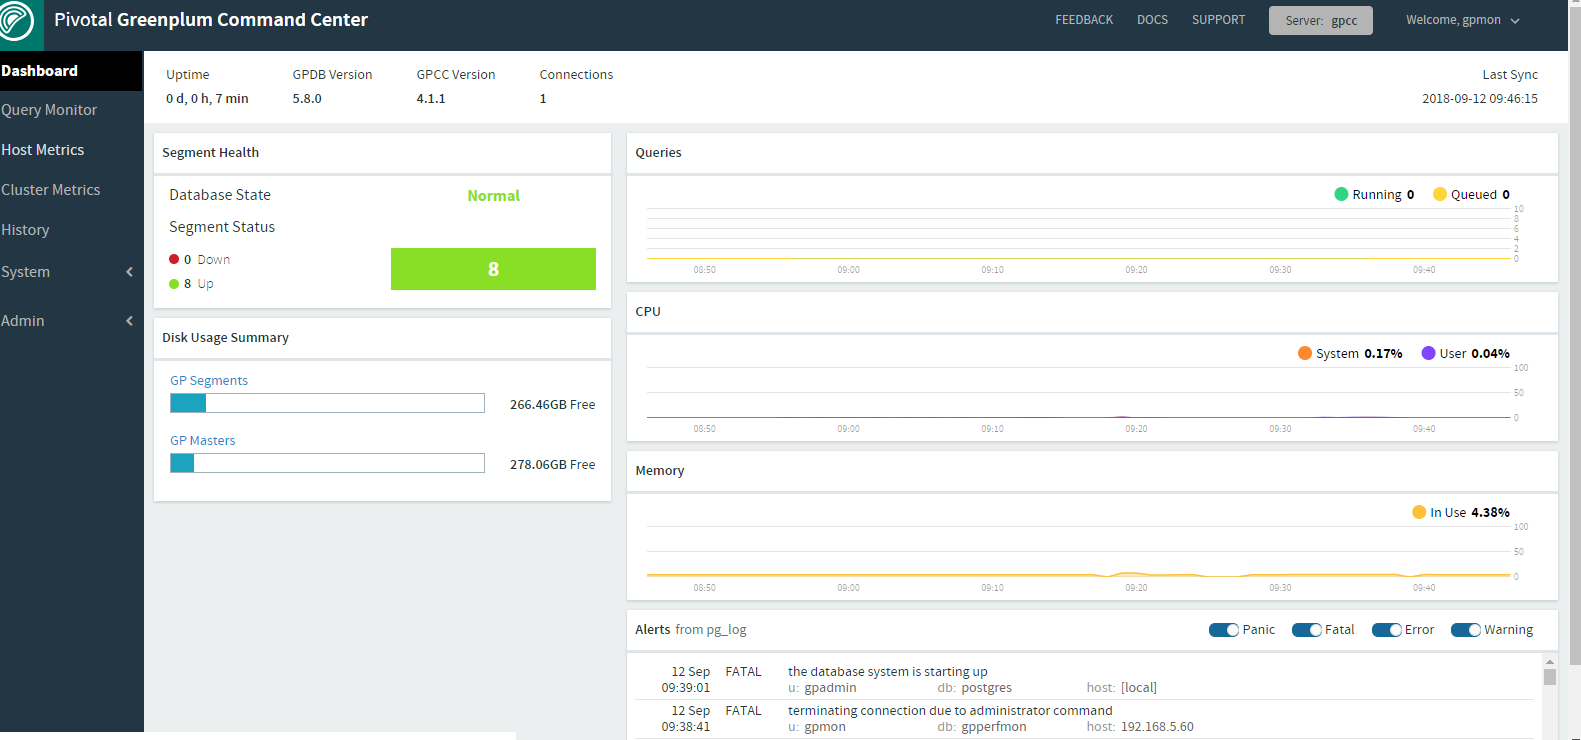This screenshot has width=1581, height=740.
Task: Click the yellow Queued legend dot
Action: (1440, 194)
